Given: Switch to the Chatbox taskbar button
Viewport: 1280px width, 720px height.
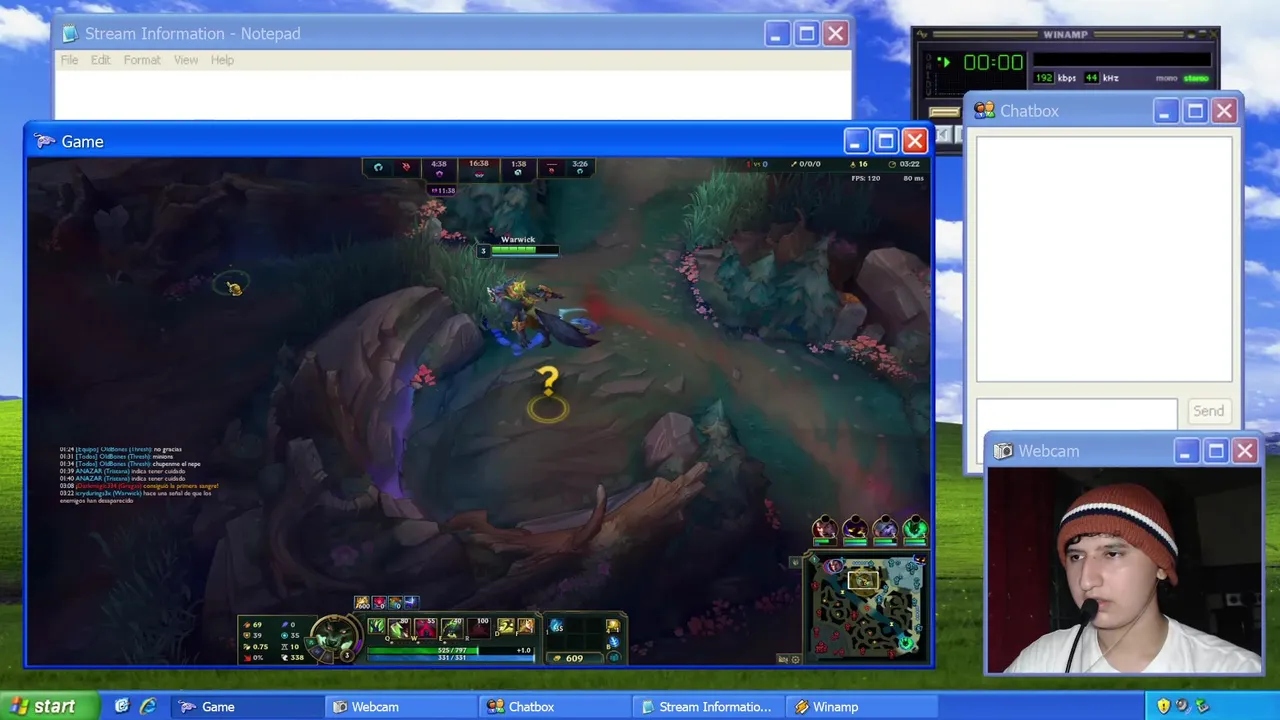Looking at the screenshot, I should (x=555, y=706).
